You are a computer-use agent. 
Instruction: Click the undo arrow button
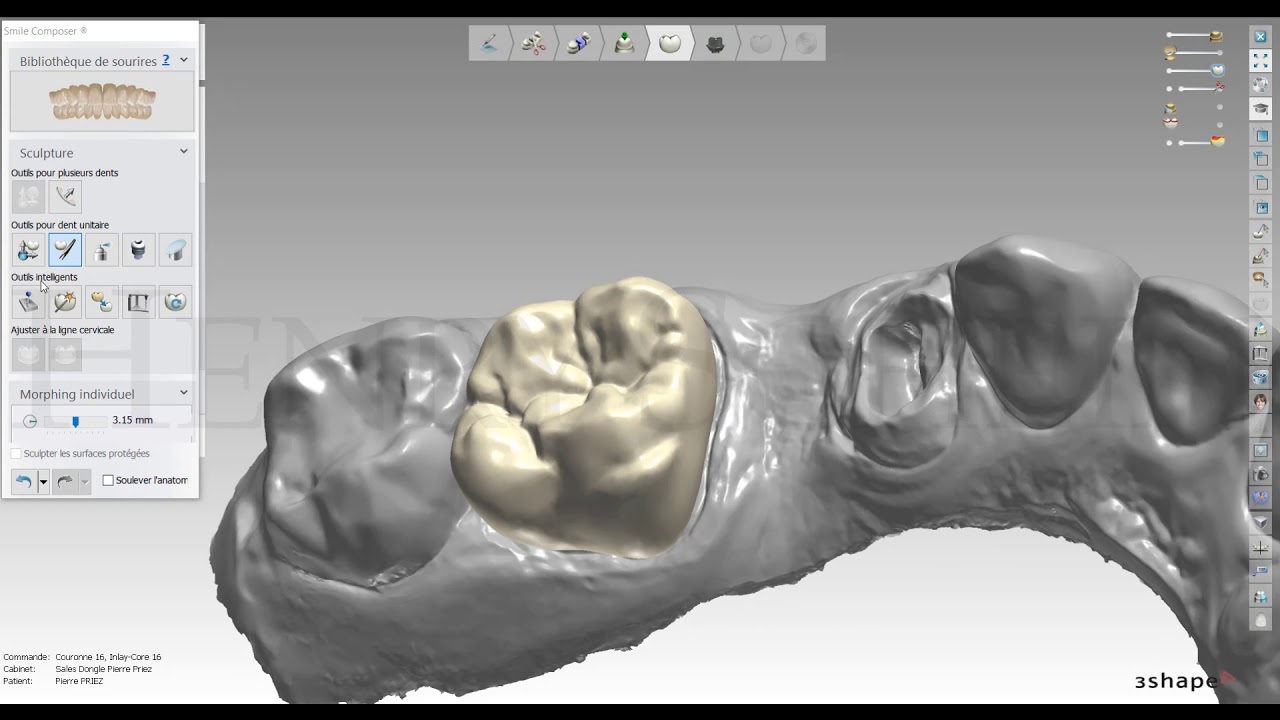(24, 482)
